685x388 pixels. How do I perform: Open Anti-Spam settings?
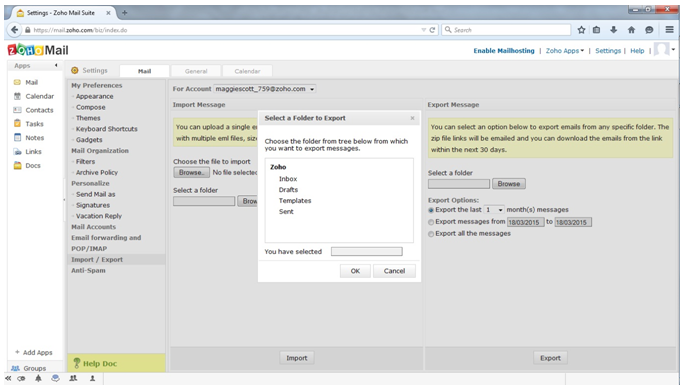(x=88, y=270)
